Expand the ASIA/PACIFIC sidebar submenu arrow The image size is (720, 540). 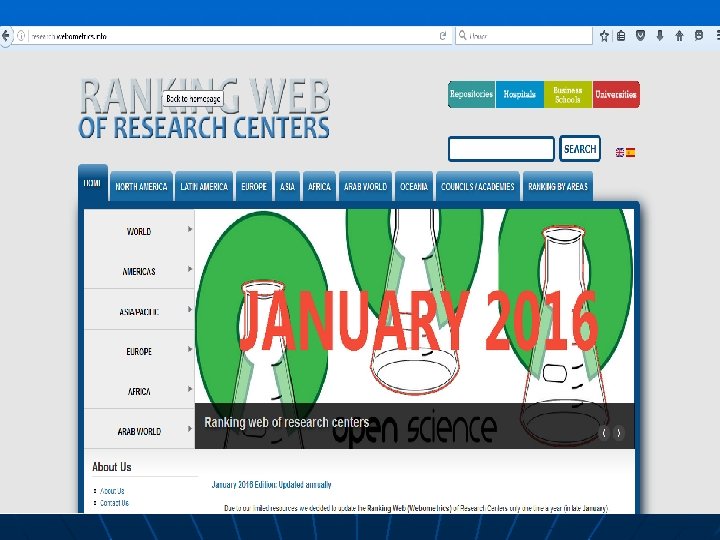click(190, 309)
